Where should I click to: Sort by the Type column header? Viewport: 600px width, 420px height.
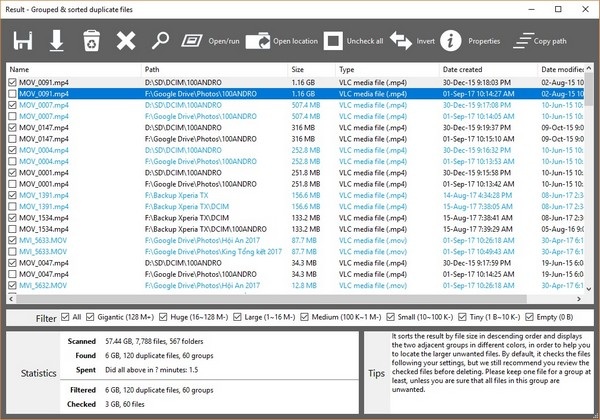coord(387,70)
